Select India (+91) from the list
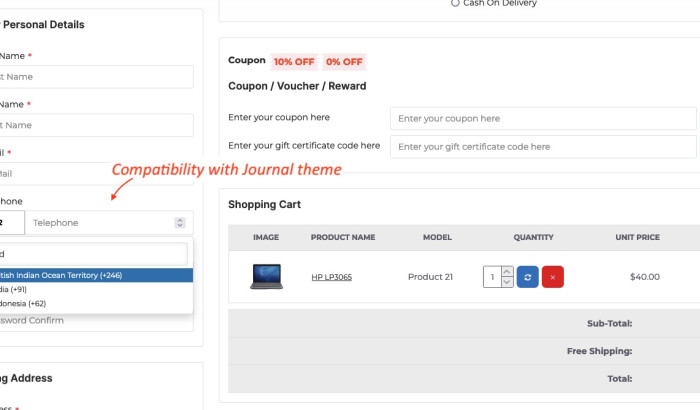This screenshot has width=700, height=410. 96,289
